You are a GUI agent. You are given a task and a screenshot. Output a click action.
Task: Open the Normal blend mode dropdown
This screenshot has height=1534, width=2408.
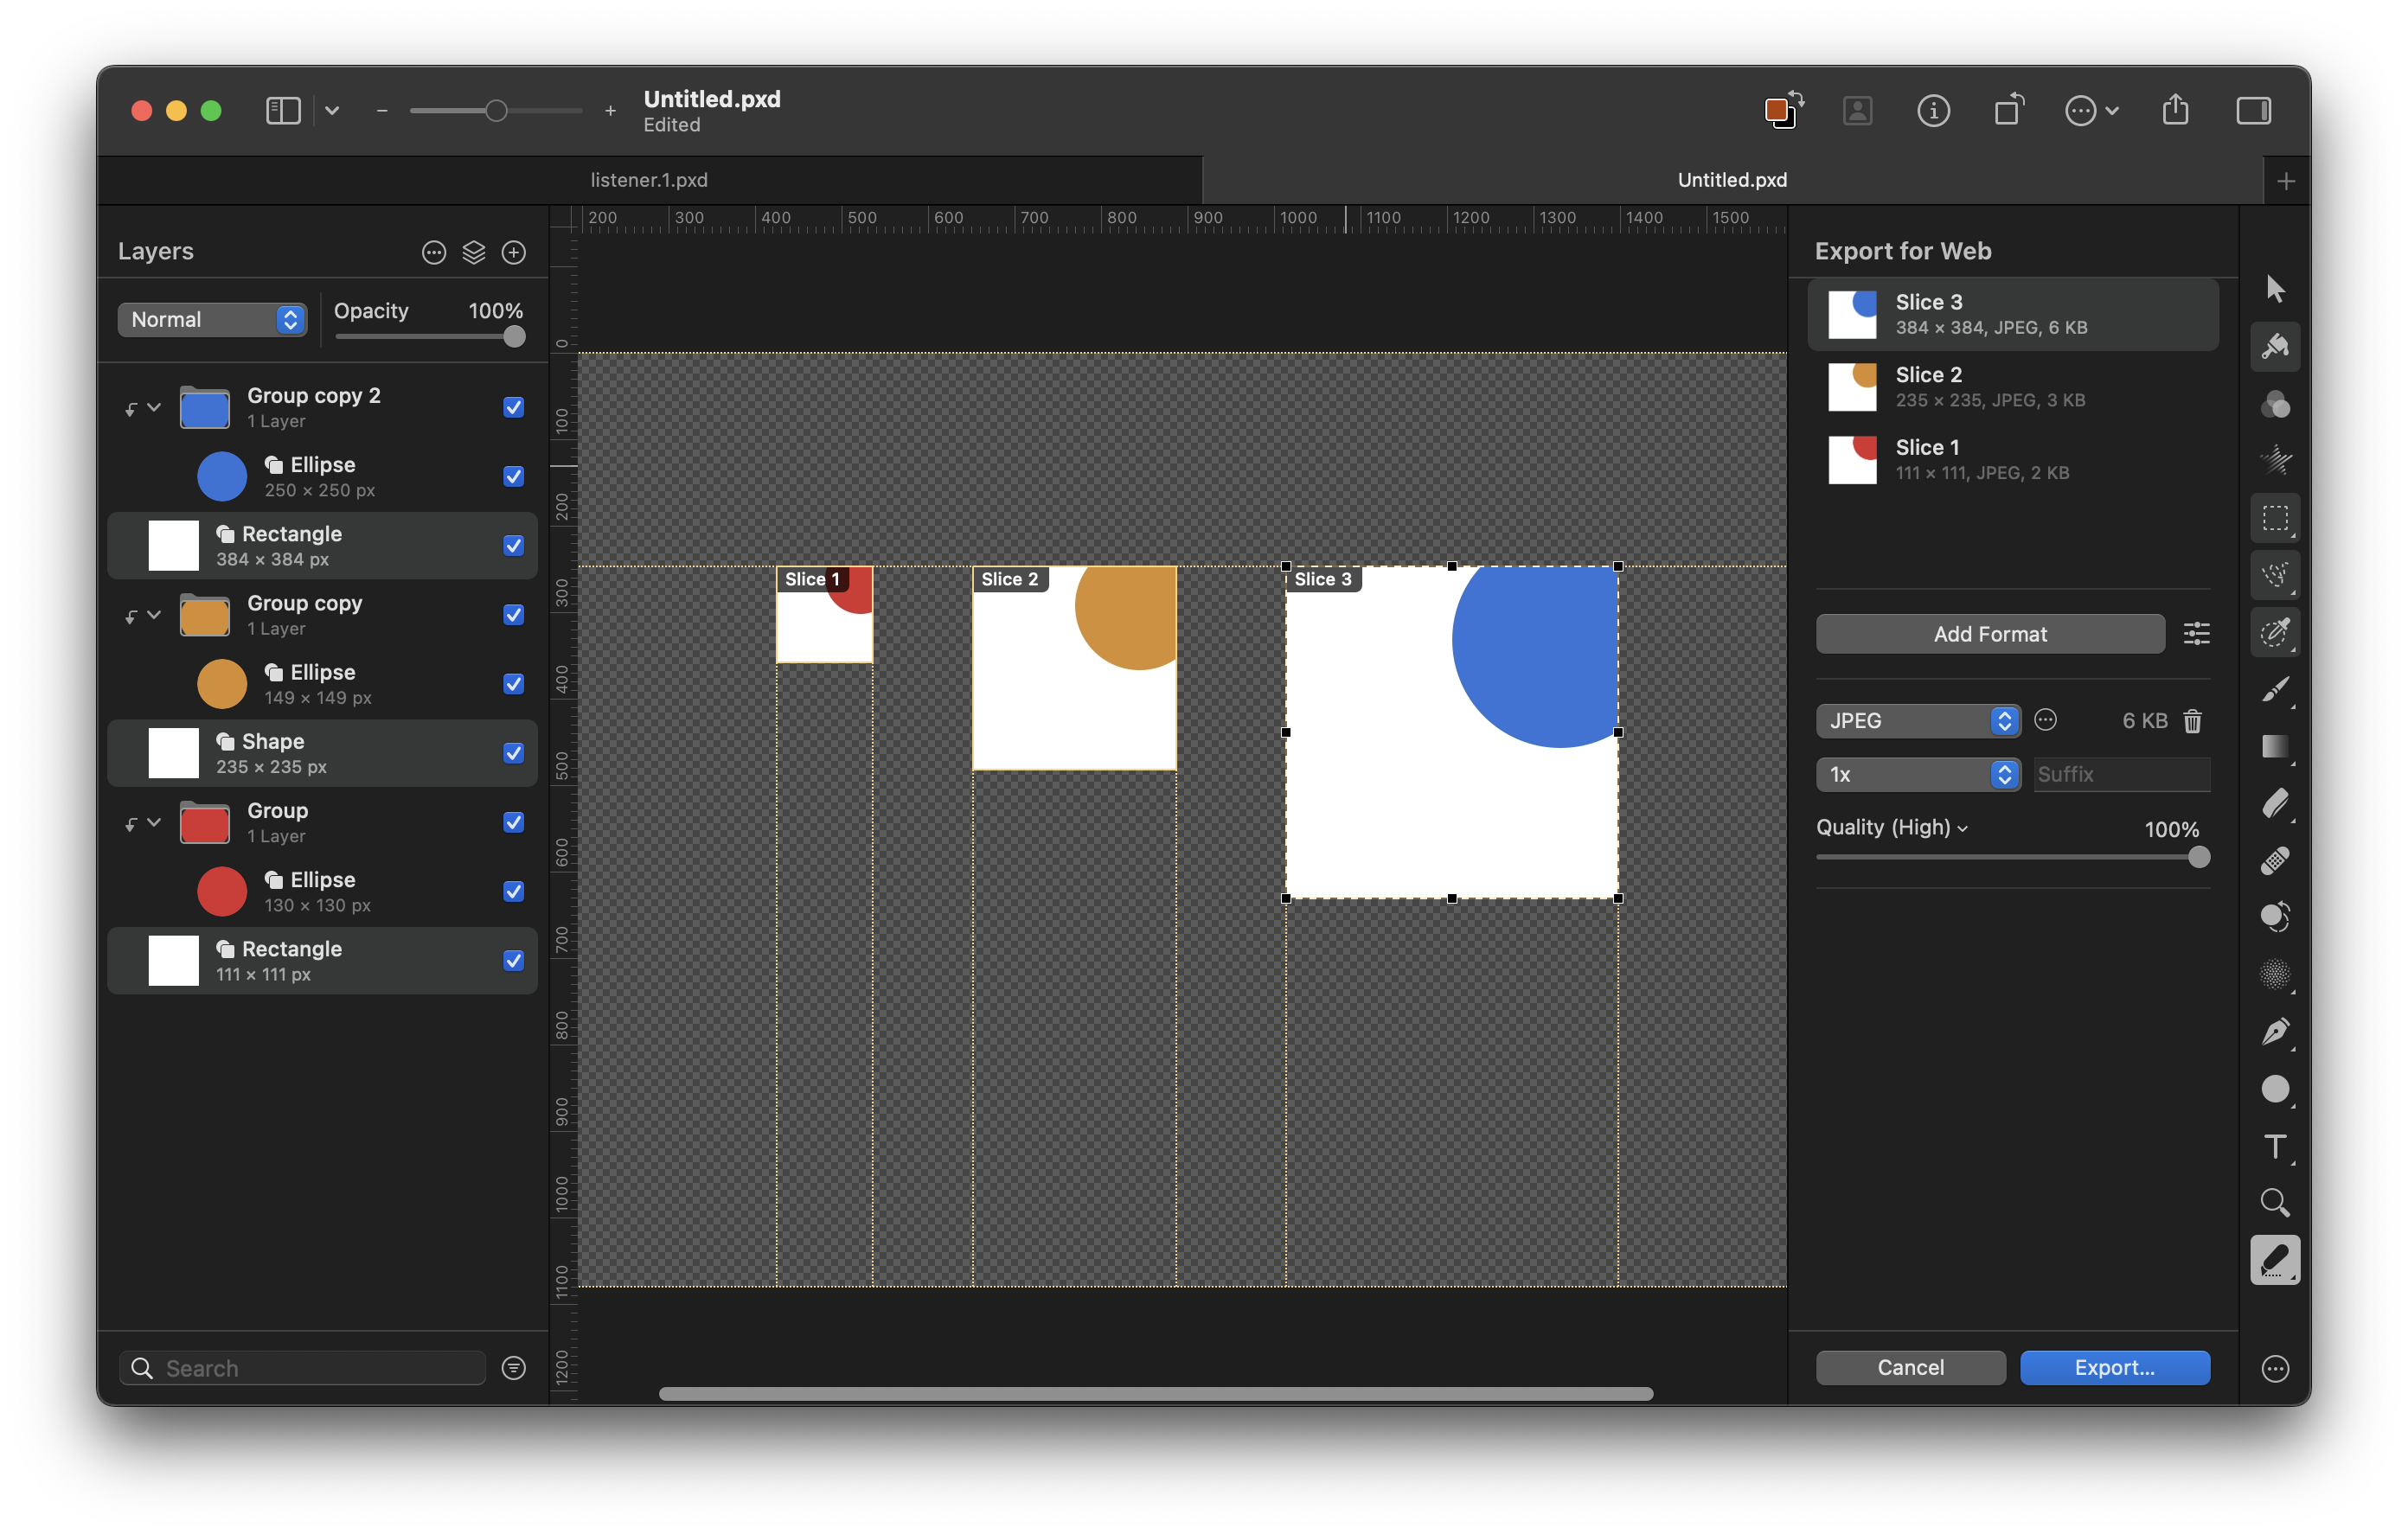coord(212,319)
